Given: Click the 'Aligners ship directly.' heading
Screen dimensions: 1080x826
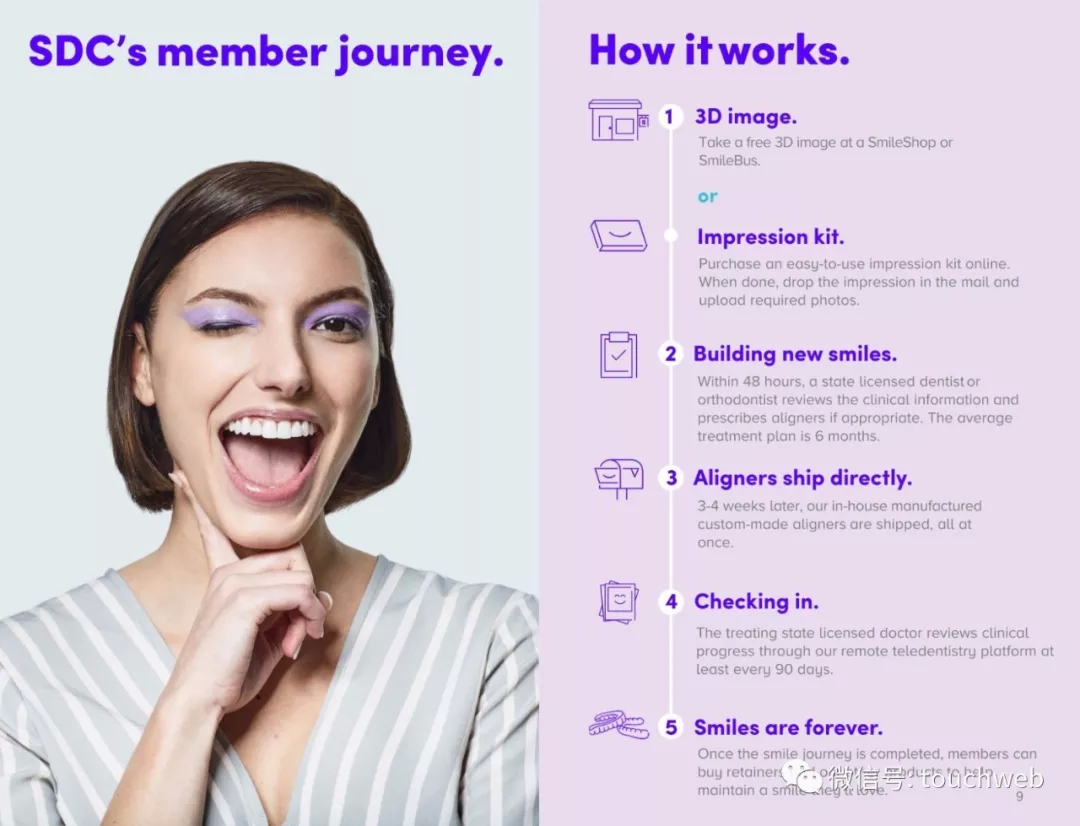Looking at the screenshot, I should (802, 478).
